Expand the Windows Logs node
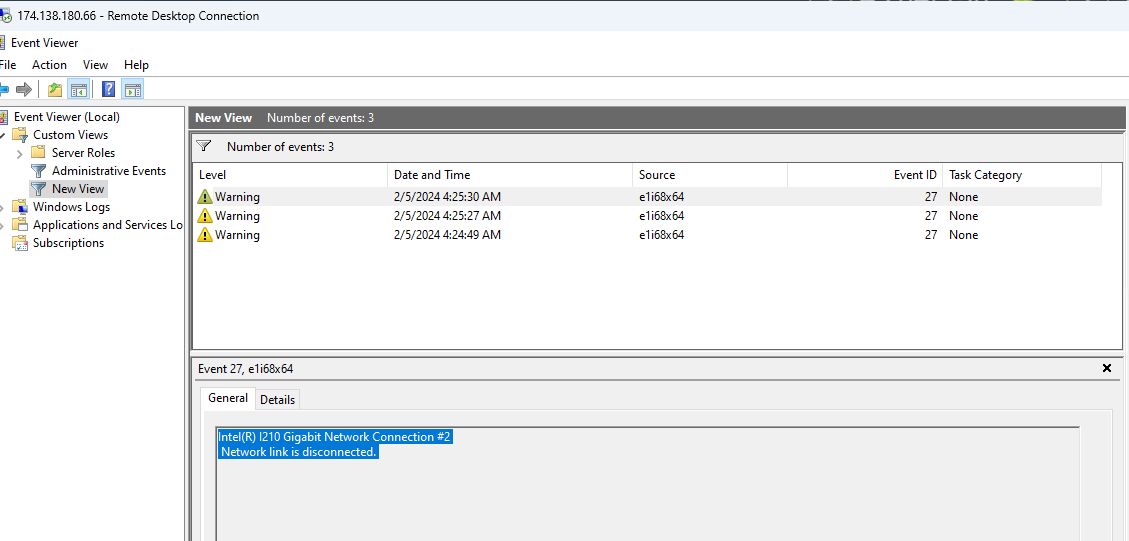Screen dimensions: 1129x541 tap(3, 207)
